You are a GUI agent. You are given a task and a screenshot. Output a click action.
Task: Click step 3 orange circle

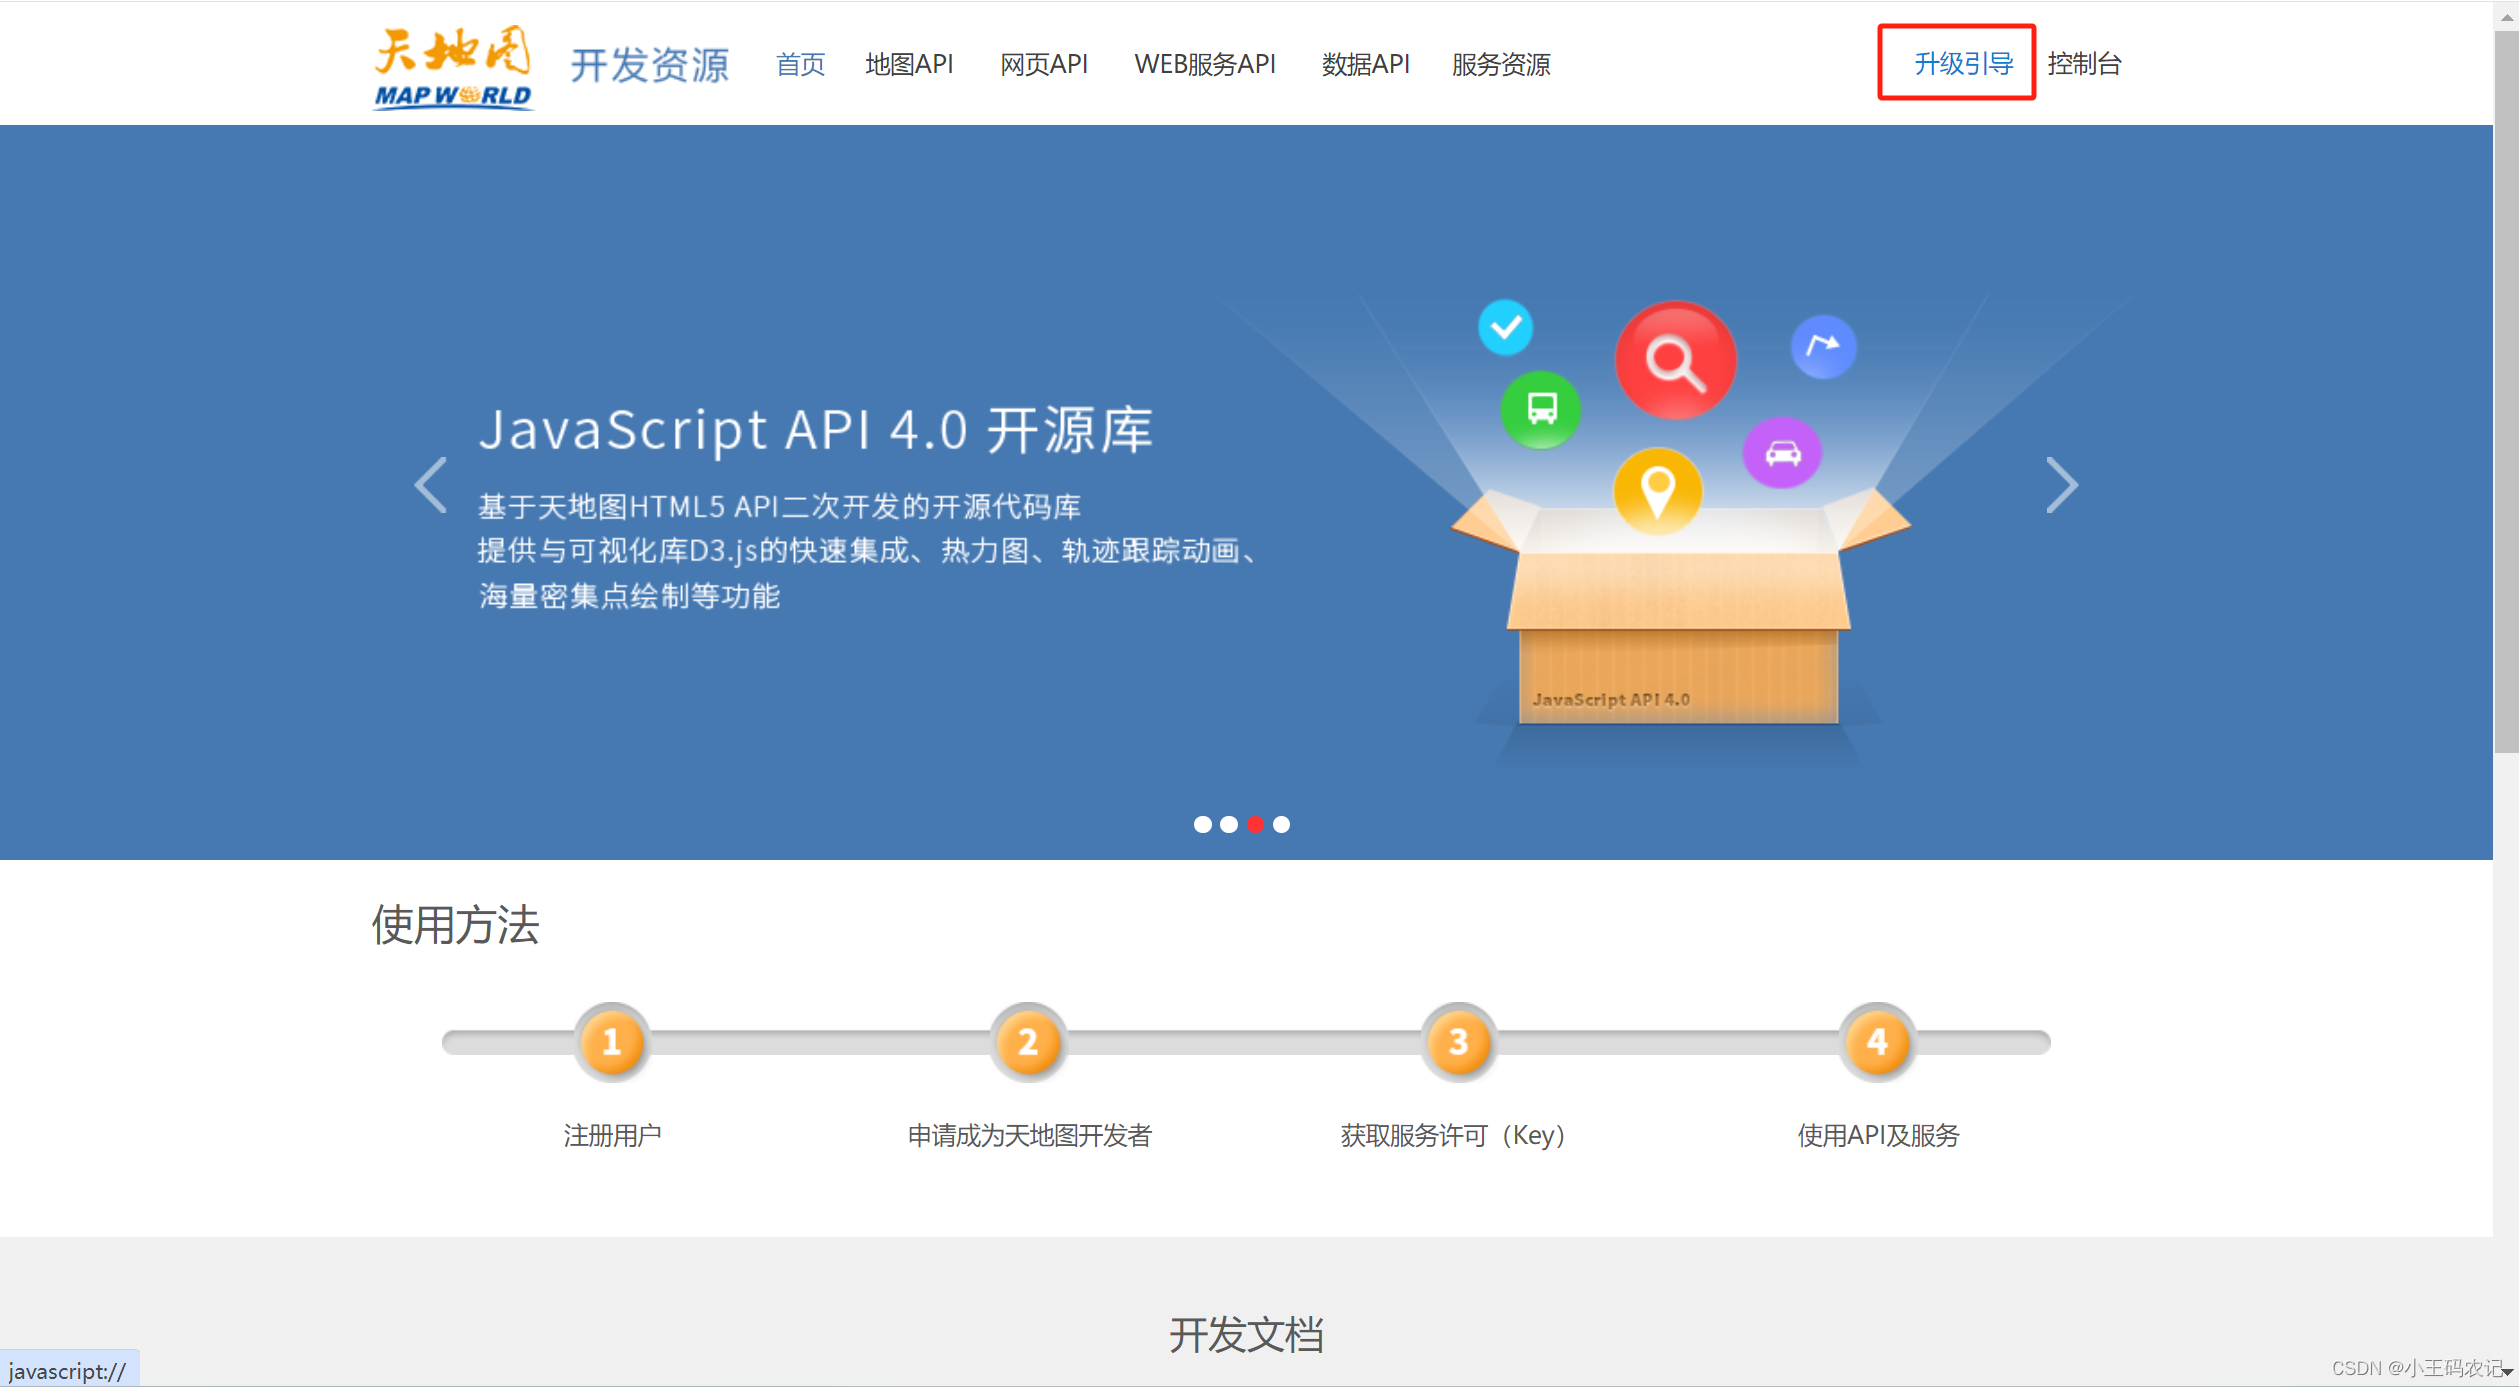pyautogui.click(x=1458, y=1042)
